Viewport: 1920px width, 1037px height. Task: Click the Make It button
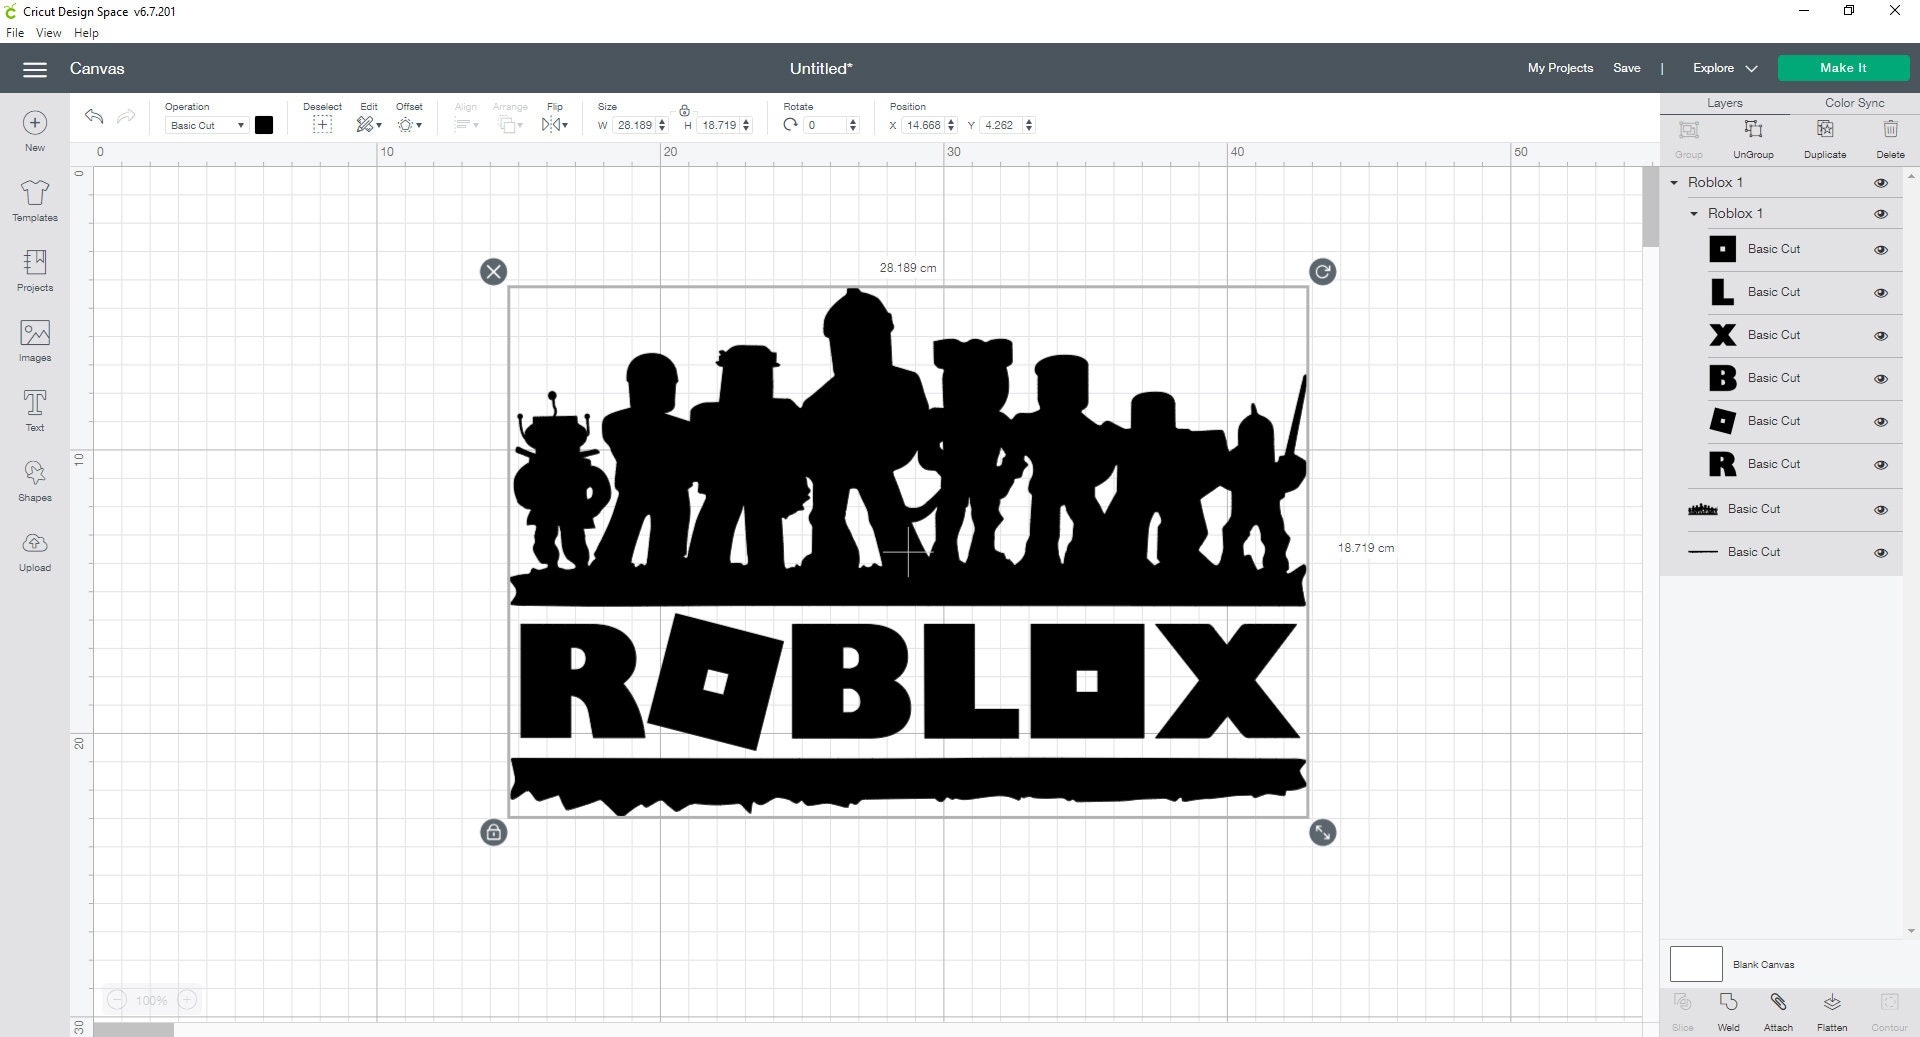(x=1843, y=68)
